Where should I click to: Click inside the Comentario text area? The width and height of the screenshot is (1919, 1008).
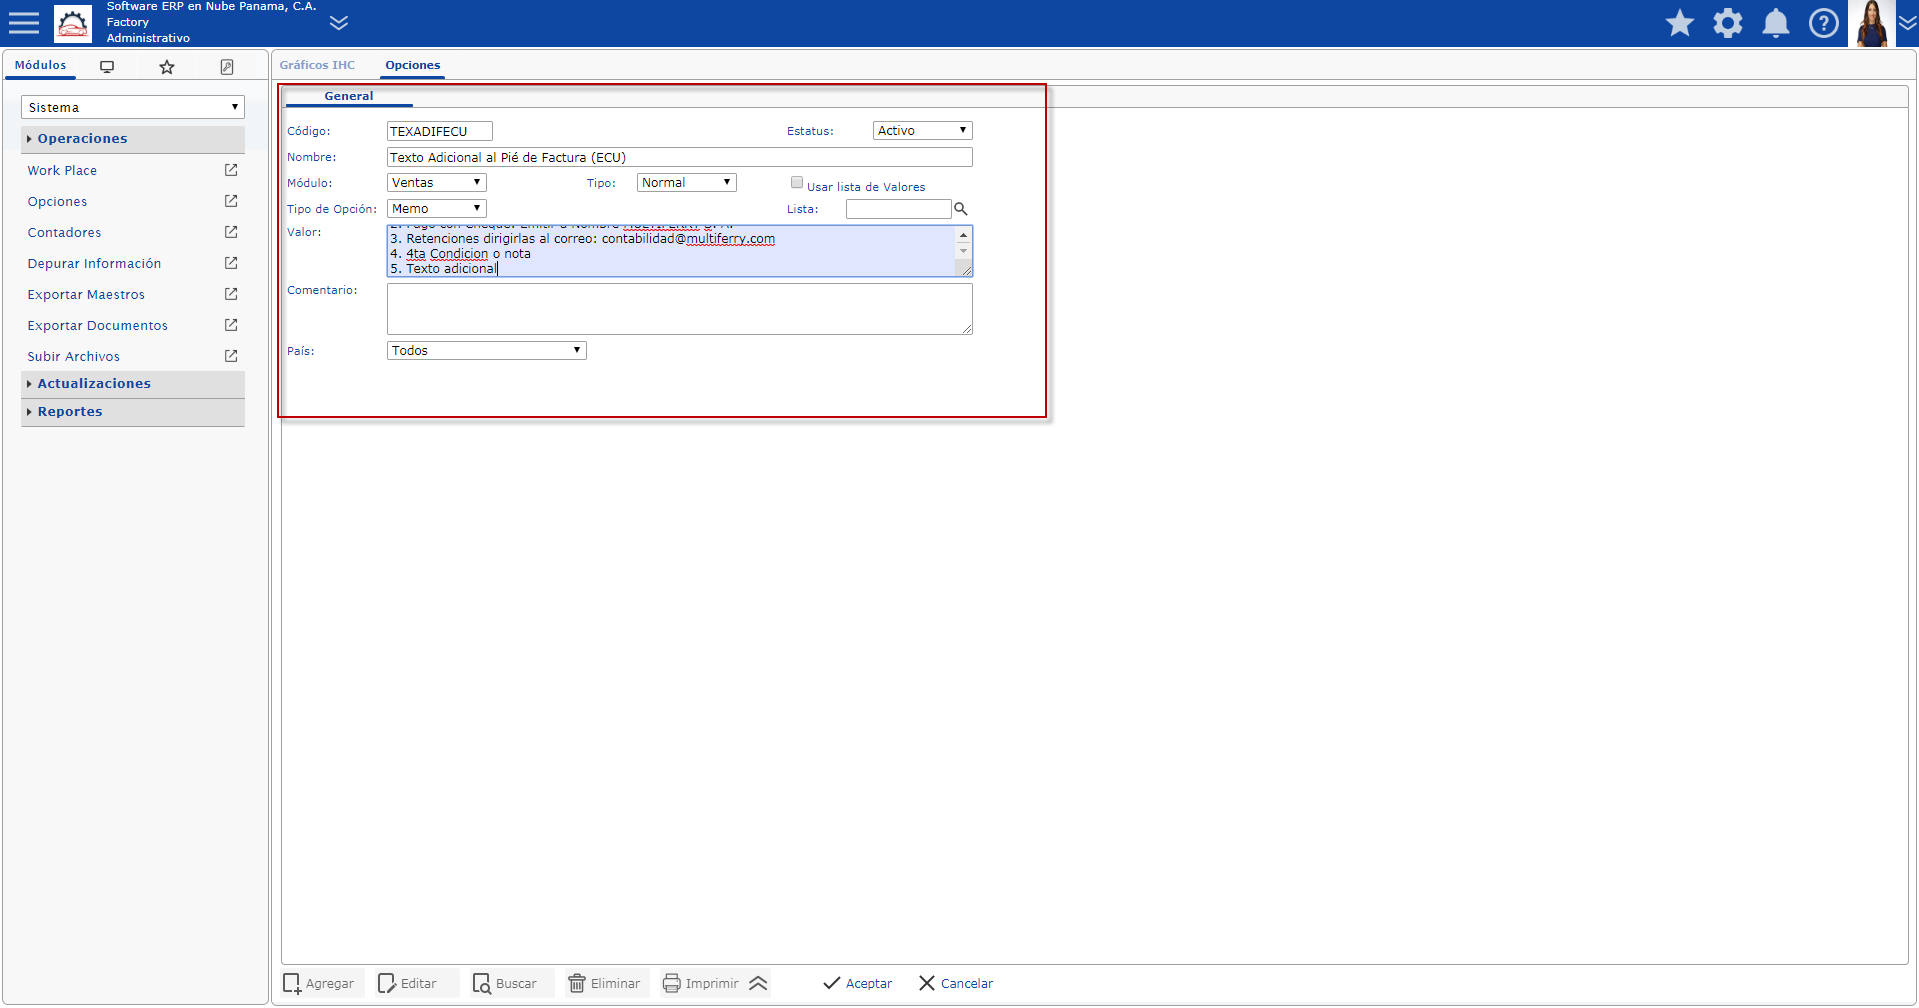coord(679,309)
